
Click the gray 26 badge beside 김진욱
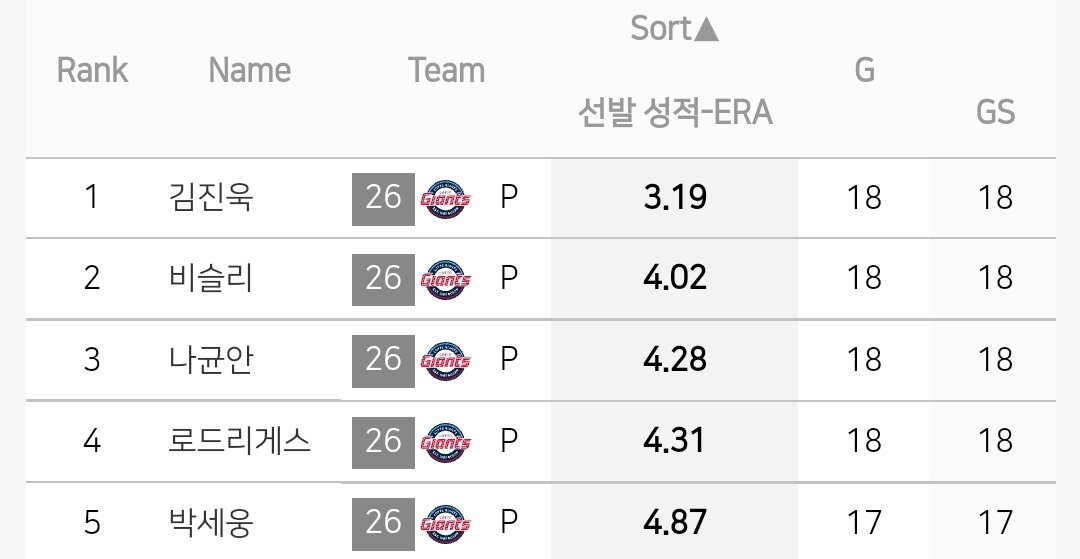click(384, 199)
